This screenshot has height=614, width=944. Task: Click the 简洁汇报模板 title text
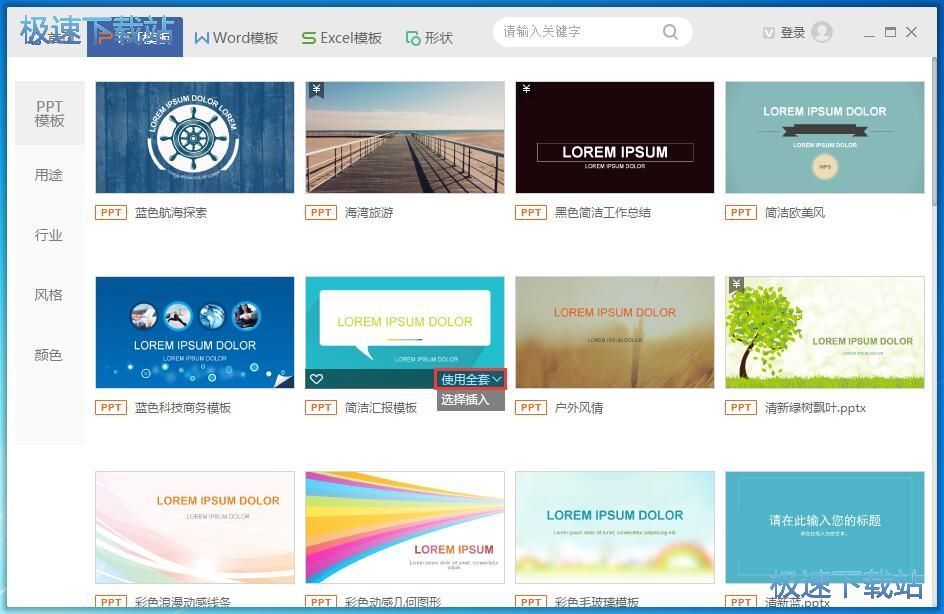tap(381, 408)
